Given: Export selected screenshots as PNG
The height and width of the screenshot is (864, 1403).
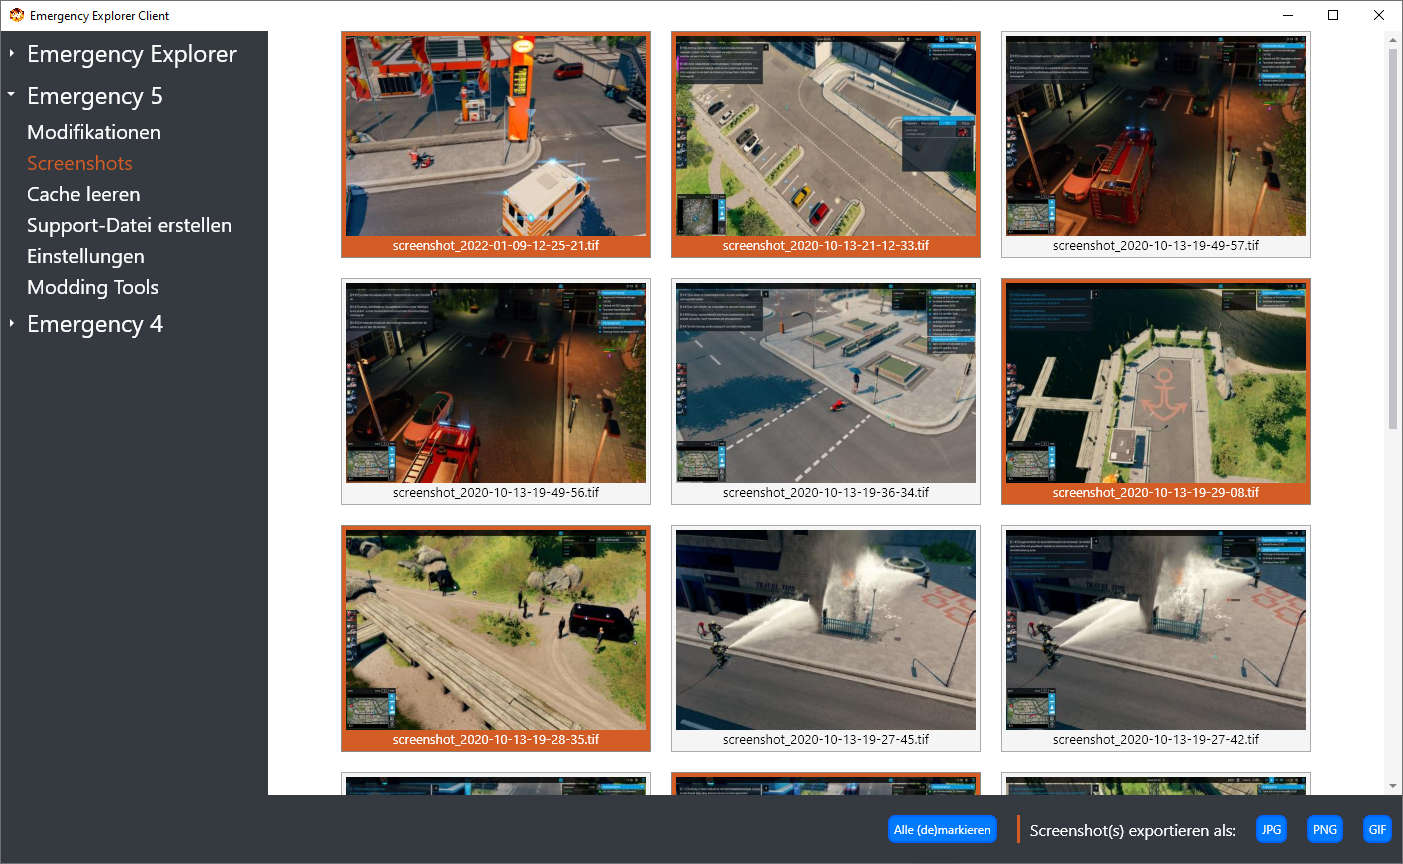Looking at the screenshot, I should [x=1324, y=829].
